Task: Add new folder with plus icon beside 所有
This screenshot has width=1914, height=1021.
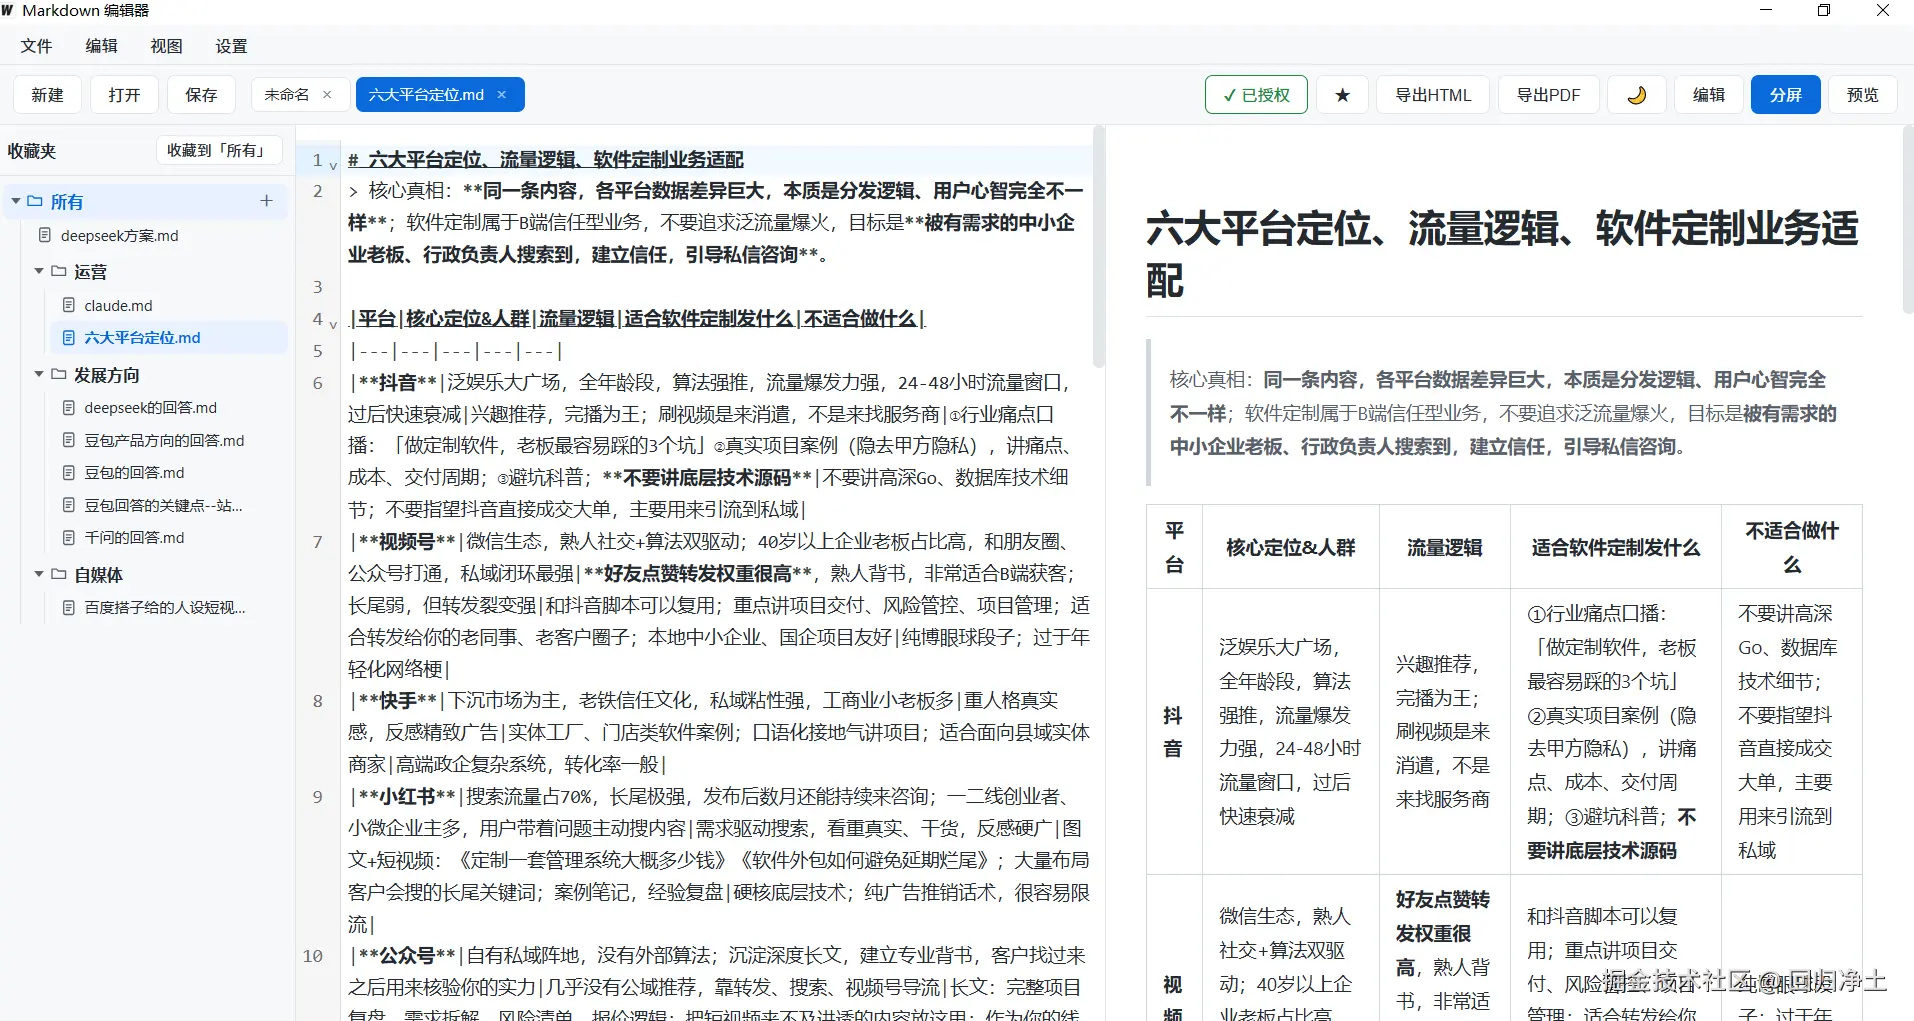Action: 266,201
